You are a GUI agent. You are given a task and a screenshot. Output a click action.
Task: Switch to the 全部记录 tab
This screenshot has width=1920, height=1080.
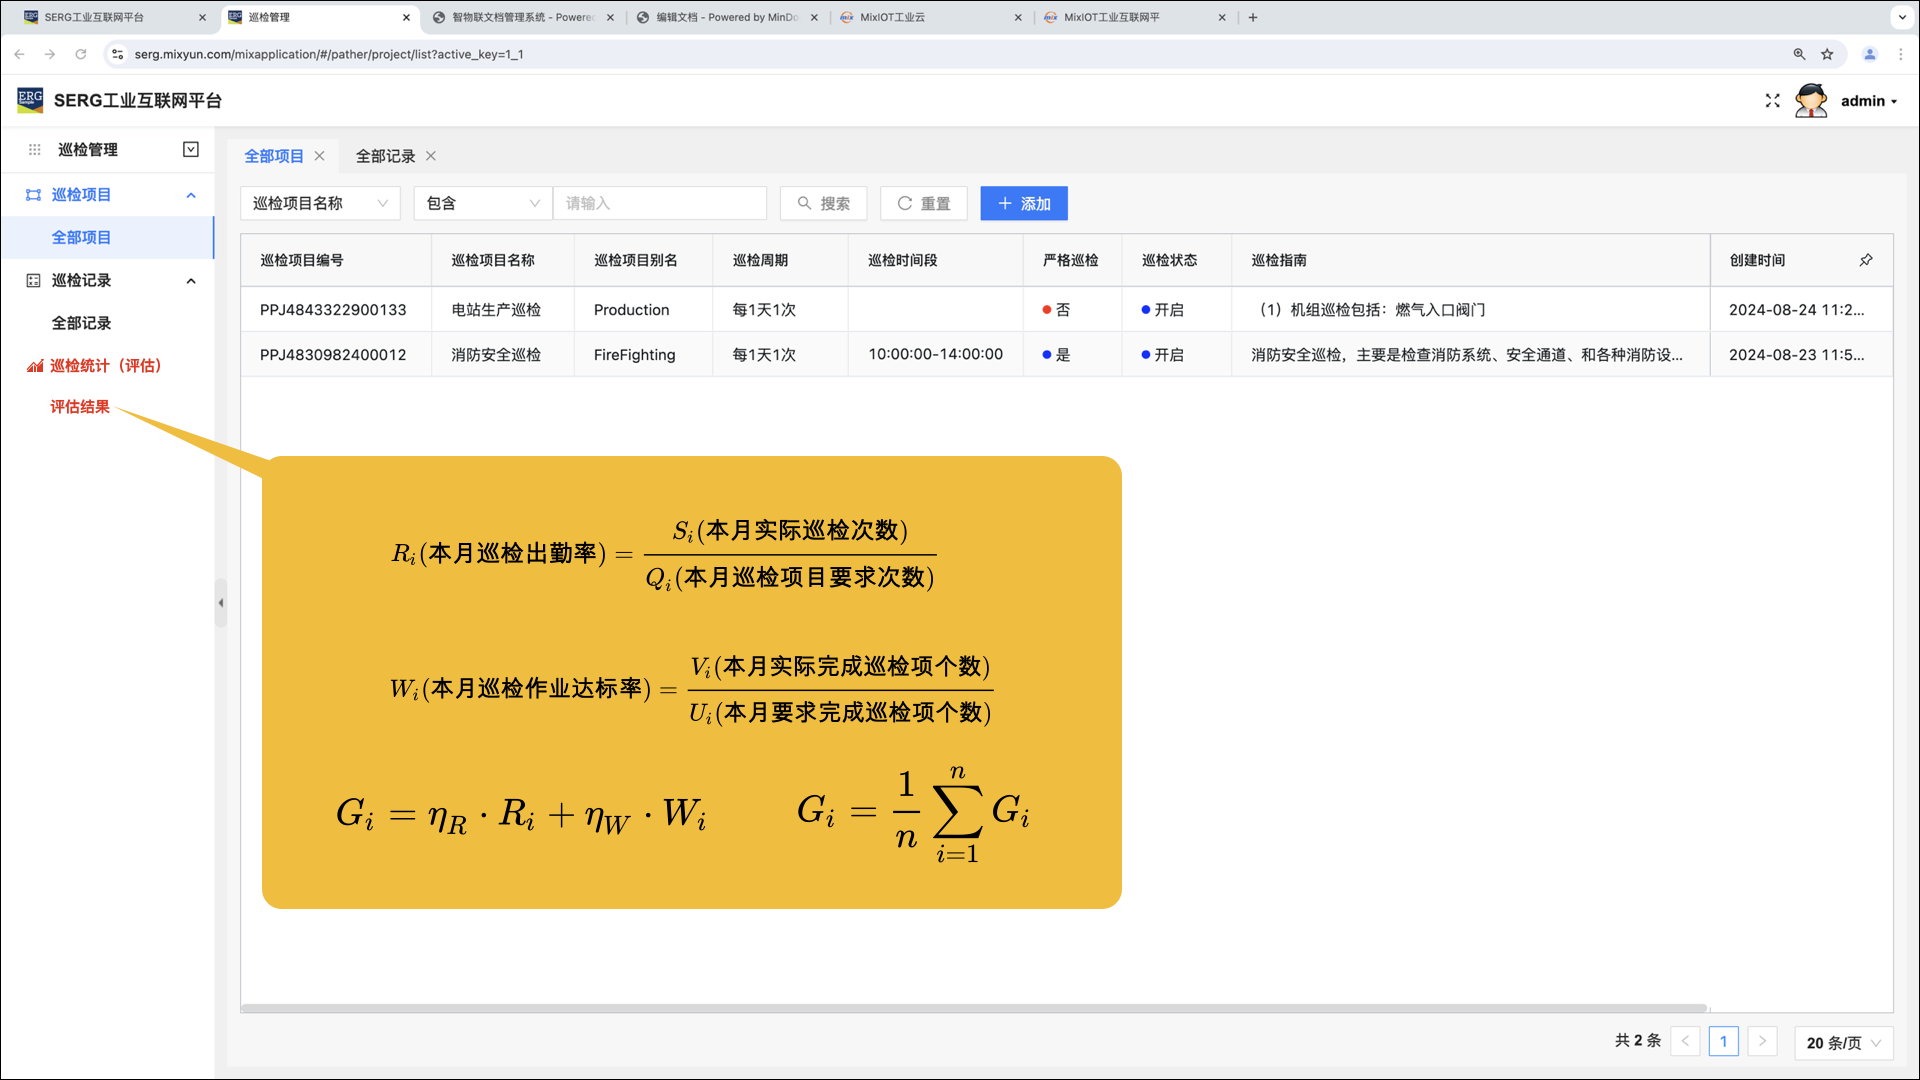coord(385,156)
